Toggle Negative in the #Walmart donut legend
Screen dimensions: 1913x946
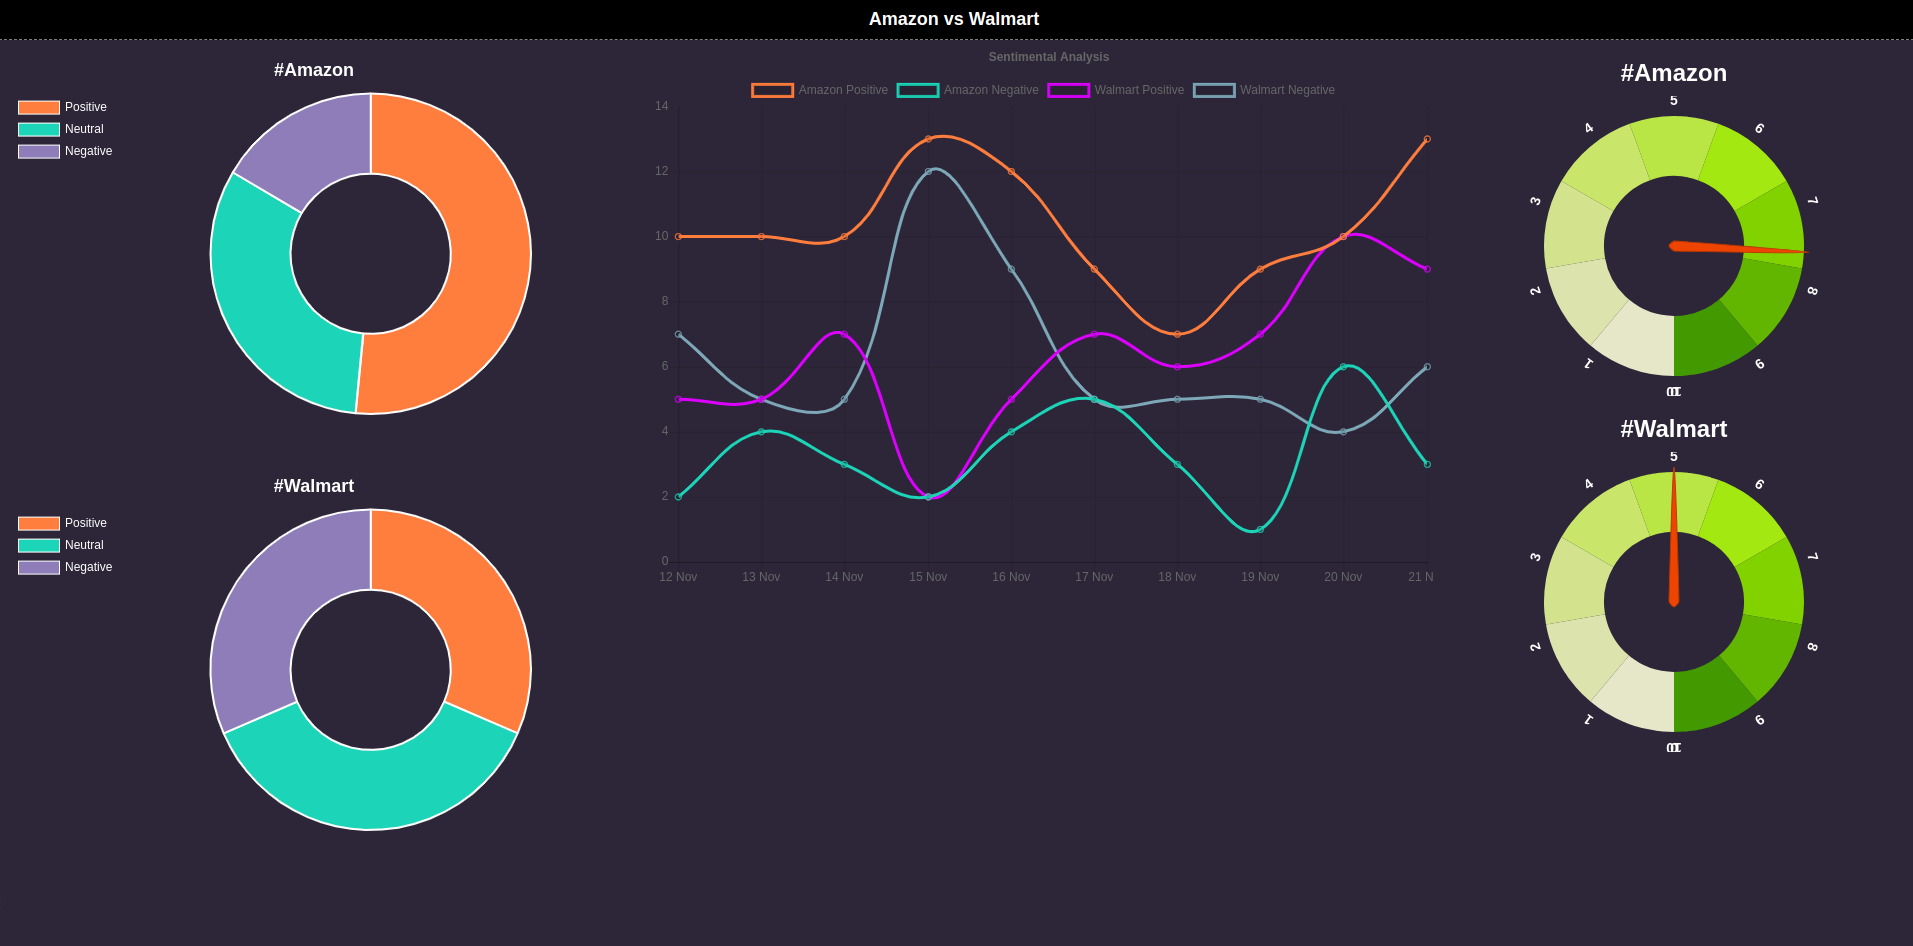click(65, 567)
